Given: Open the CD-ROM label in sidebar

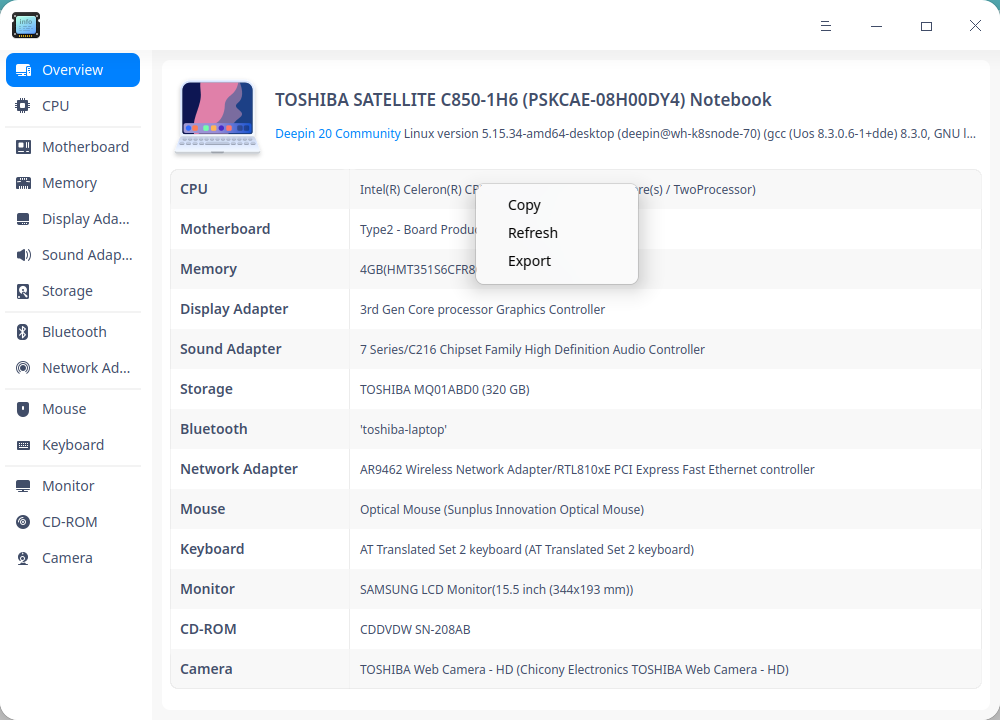Looking at the screenshot, I should click(70, 522).
